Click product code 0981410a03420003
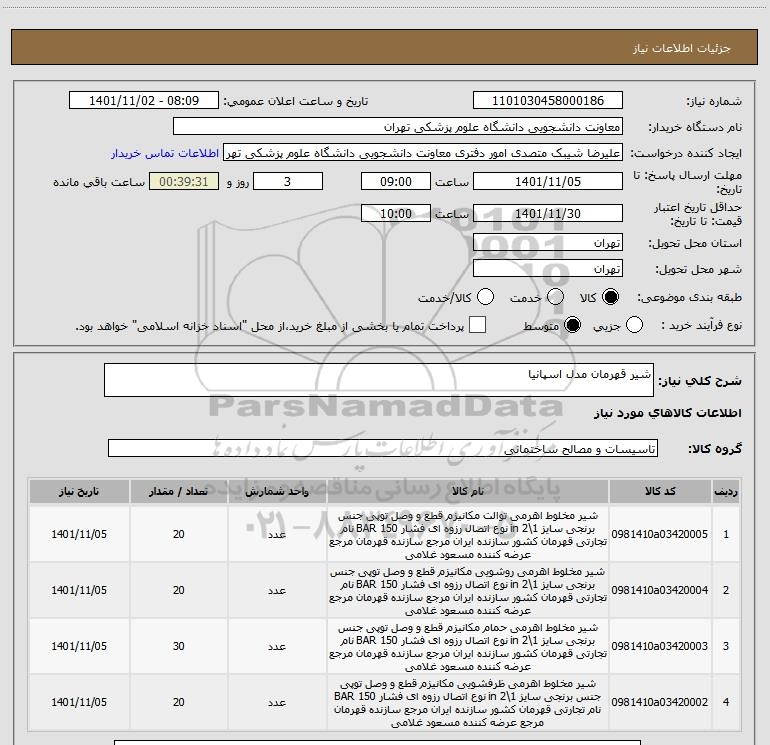The width and height of the screenshot is (770, 745). click(660, 646)
